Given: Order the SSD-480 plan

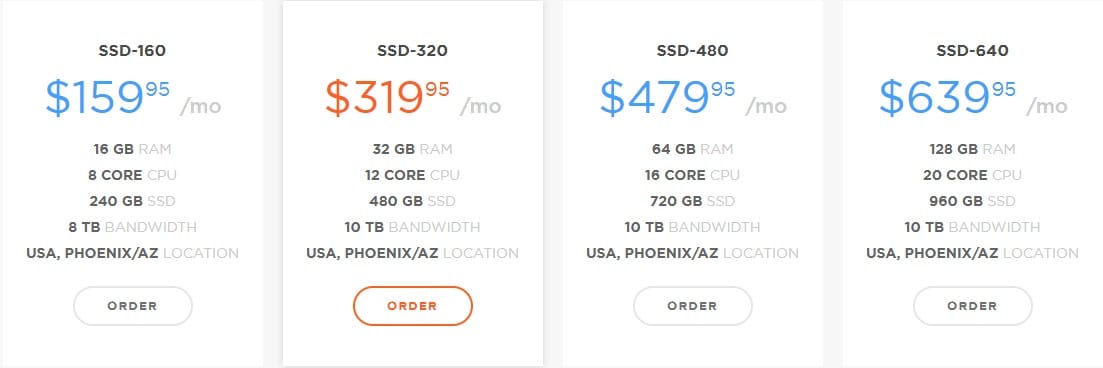Looking at the screenshot, I should tap(692, 306).
